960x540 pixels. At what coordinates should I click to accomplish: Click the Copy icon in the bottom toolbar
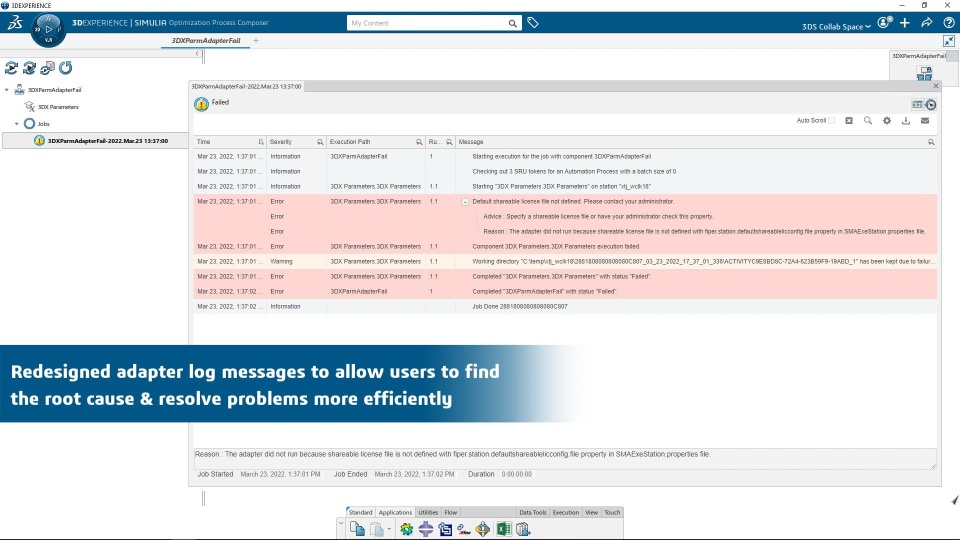(x=357, y=529)
